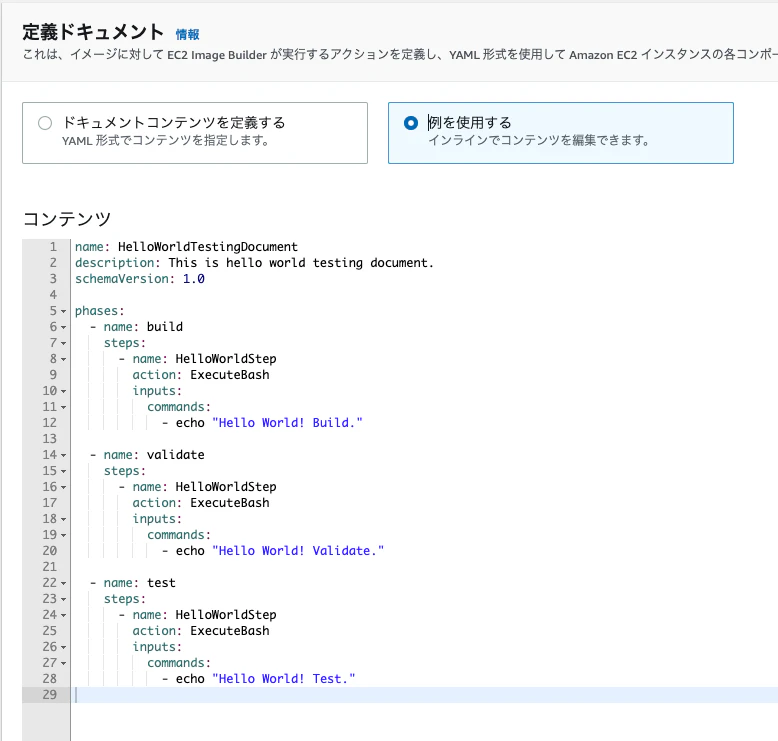Click line number 1 in gutter
Viewport: 778px width, 741px height.
pyautogui.click(x=53, y=247)
